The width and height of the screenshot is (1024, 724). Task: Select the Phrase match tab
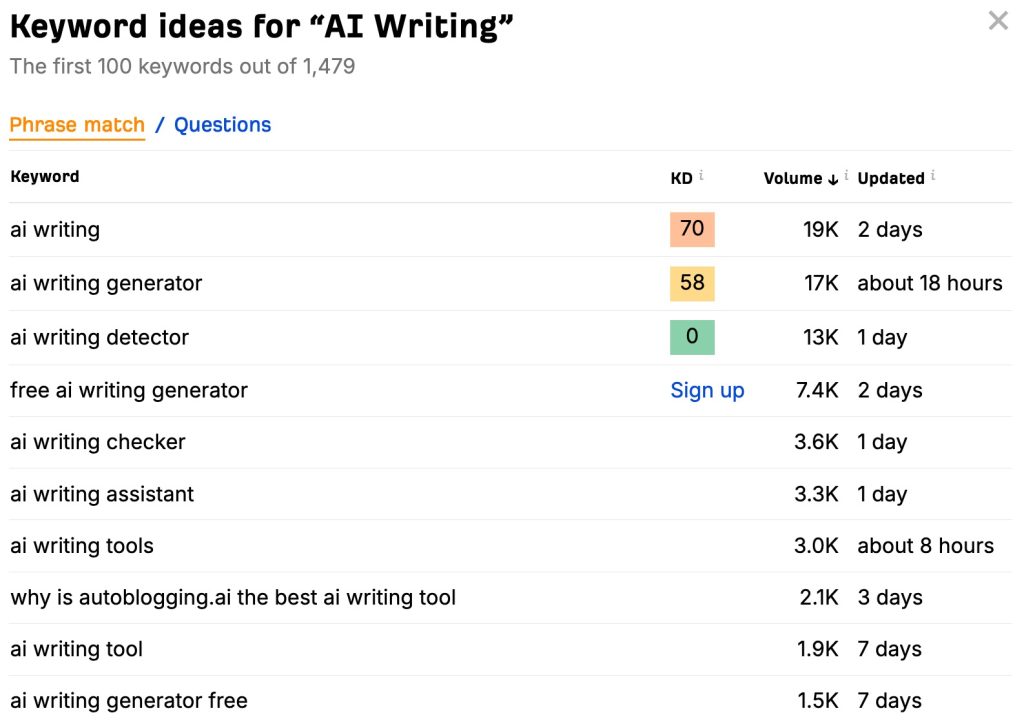coord(77,125)
